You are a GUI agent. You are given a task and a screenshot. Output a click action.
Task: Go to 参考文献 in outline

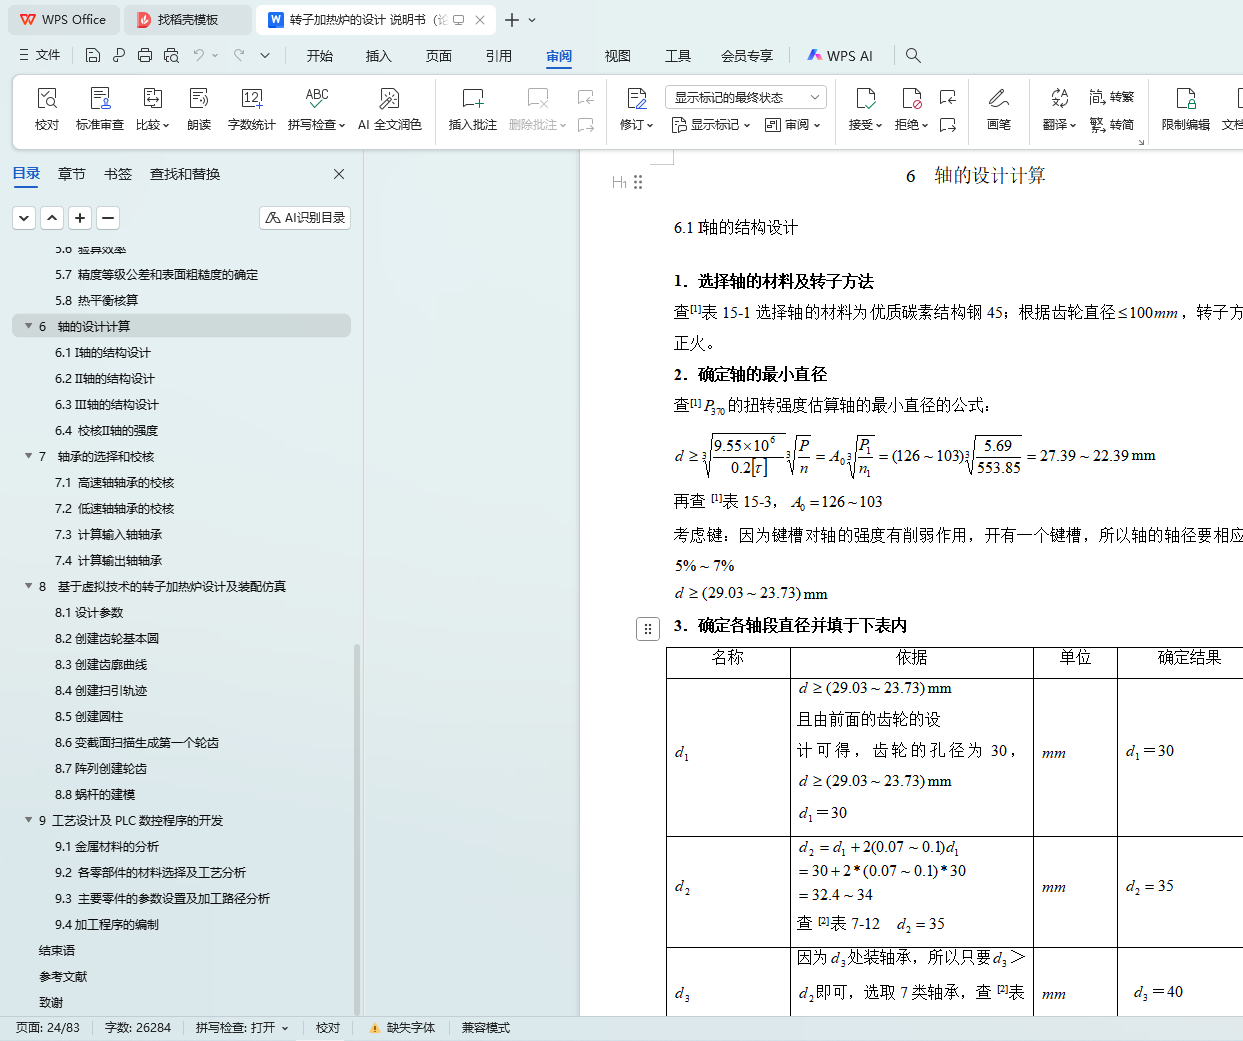63,976
